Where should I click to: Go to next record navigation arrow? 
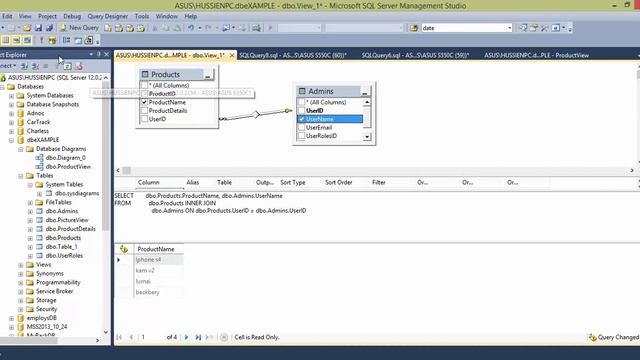pyautogui.click(x=187, y=337)
